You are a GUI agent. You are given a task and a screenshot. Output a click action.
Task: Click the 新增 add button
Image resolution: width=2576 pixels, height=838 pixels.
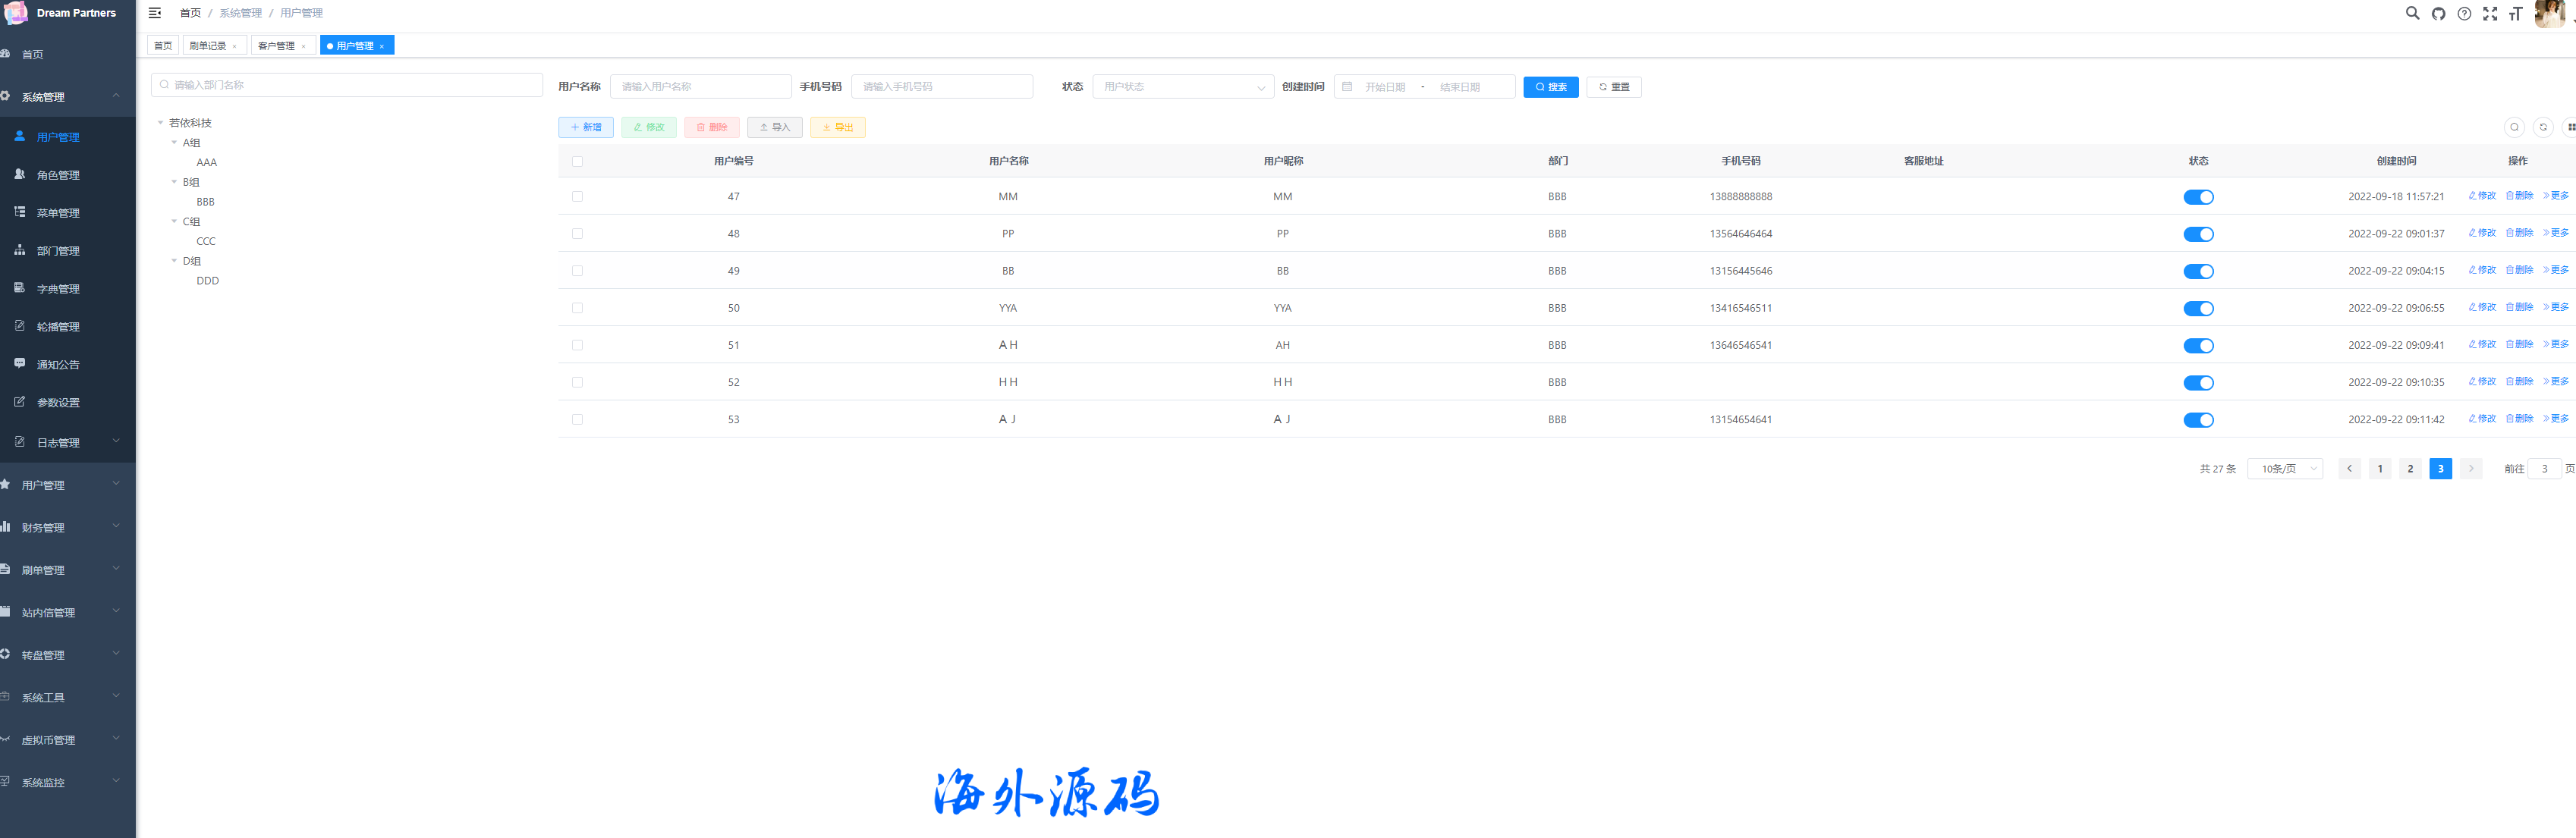(x=585, y=127)
